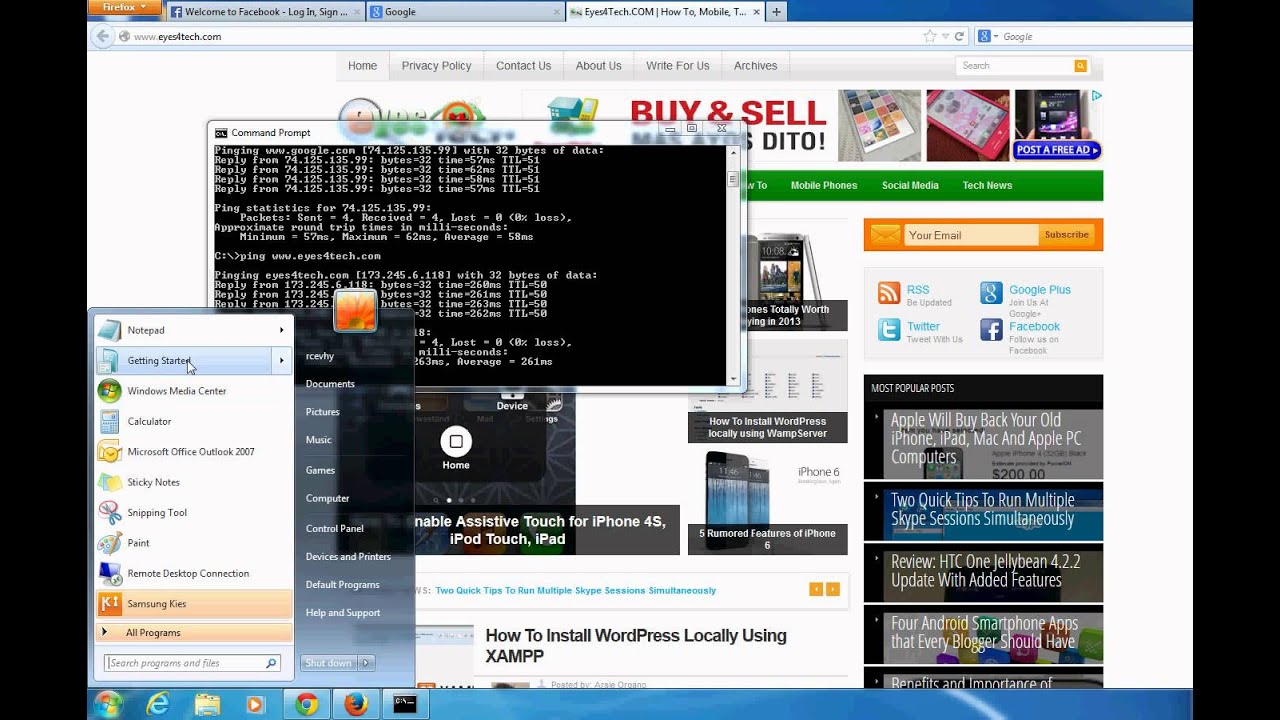Click news ticker next arrow
Screen dimensions: 1280x720
point(833,590)
